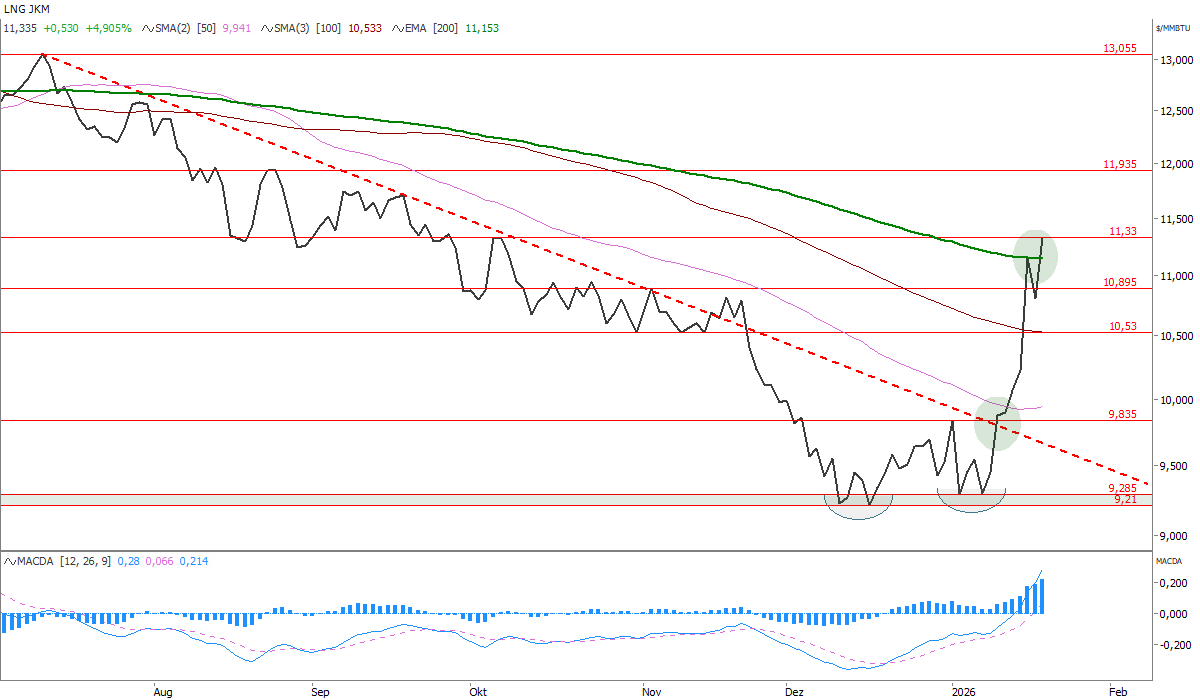The height and width of the screenshot is (700, 1200).
Task: Click the 2026 label on time axis
Action: [963, 691]
